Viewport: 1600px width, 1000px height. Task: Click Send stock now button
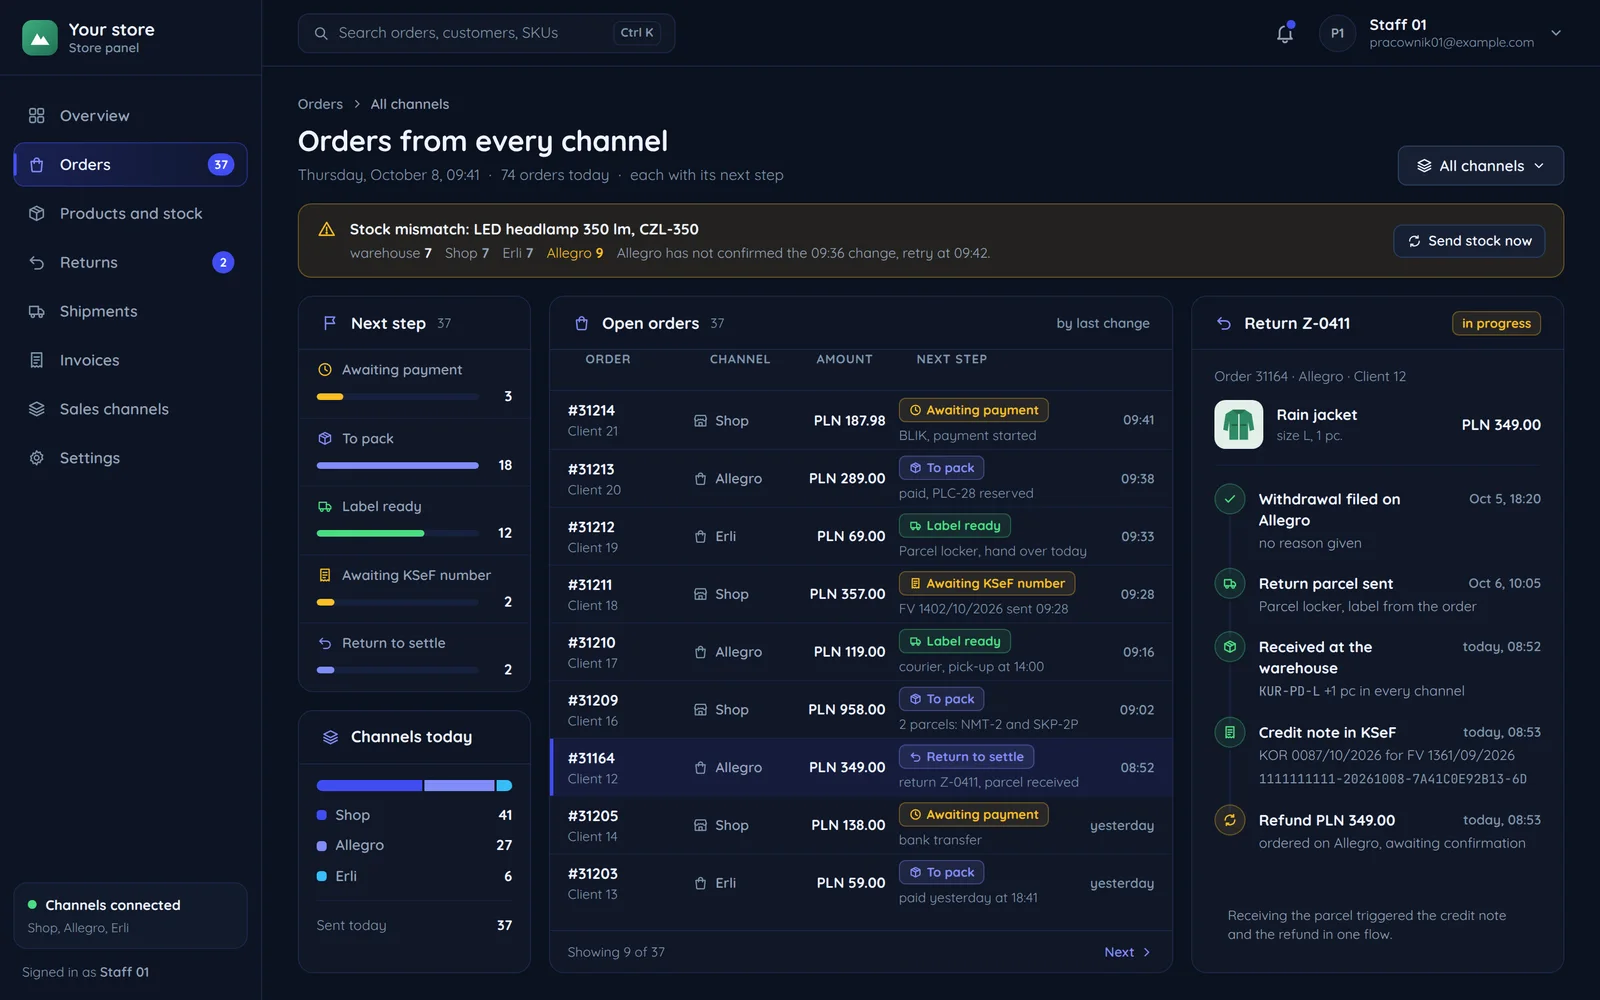point(1469,241)
